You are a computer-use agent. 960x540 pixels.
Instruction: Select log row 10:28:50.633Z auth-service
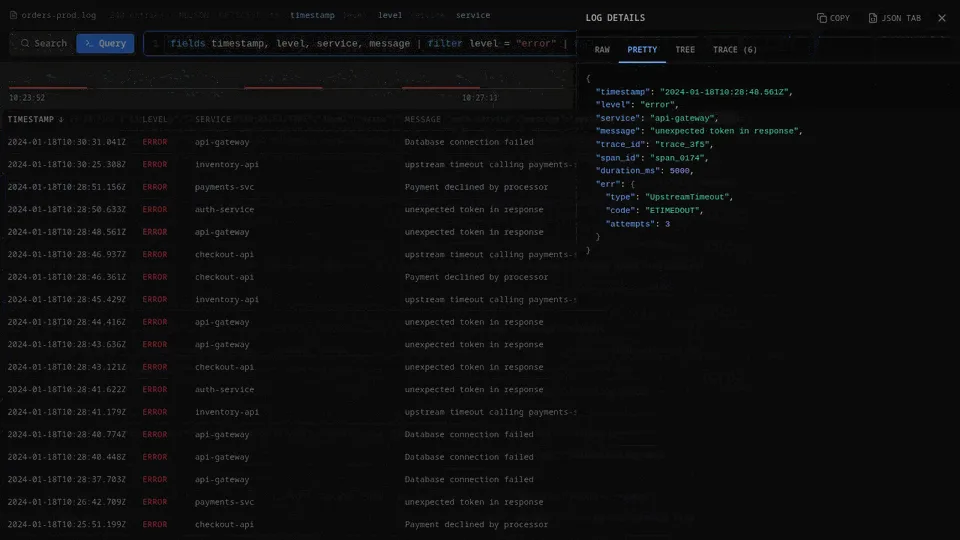[x=288, y=209]
